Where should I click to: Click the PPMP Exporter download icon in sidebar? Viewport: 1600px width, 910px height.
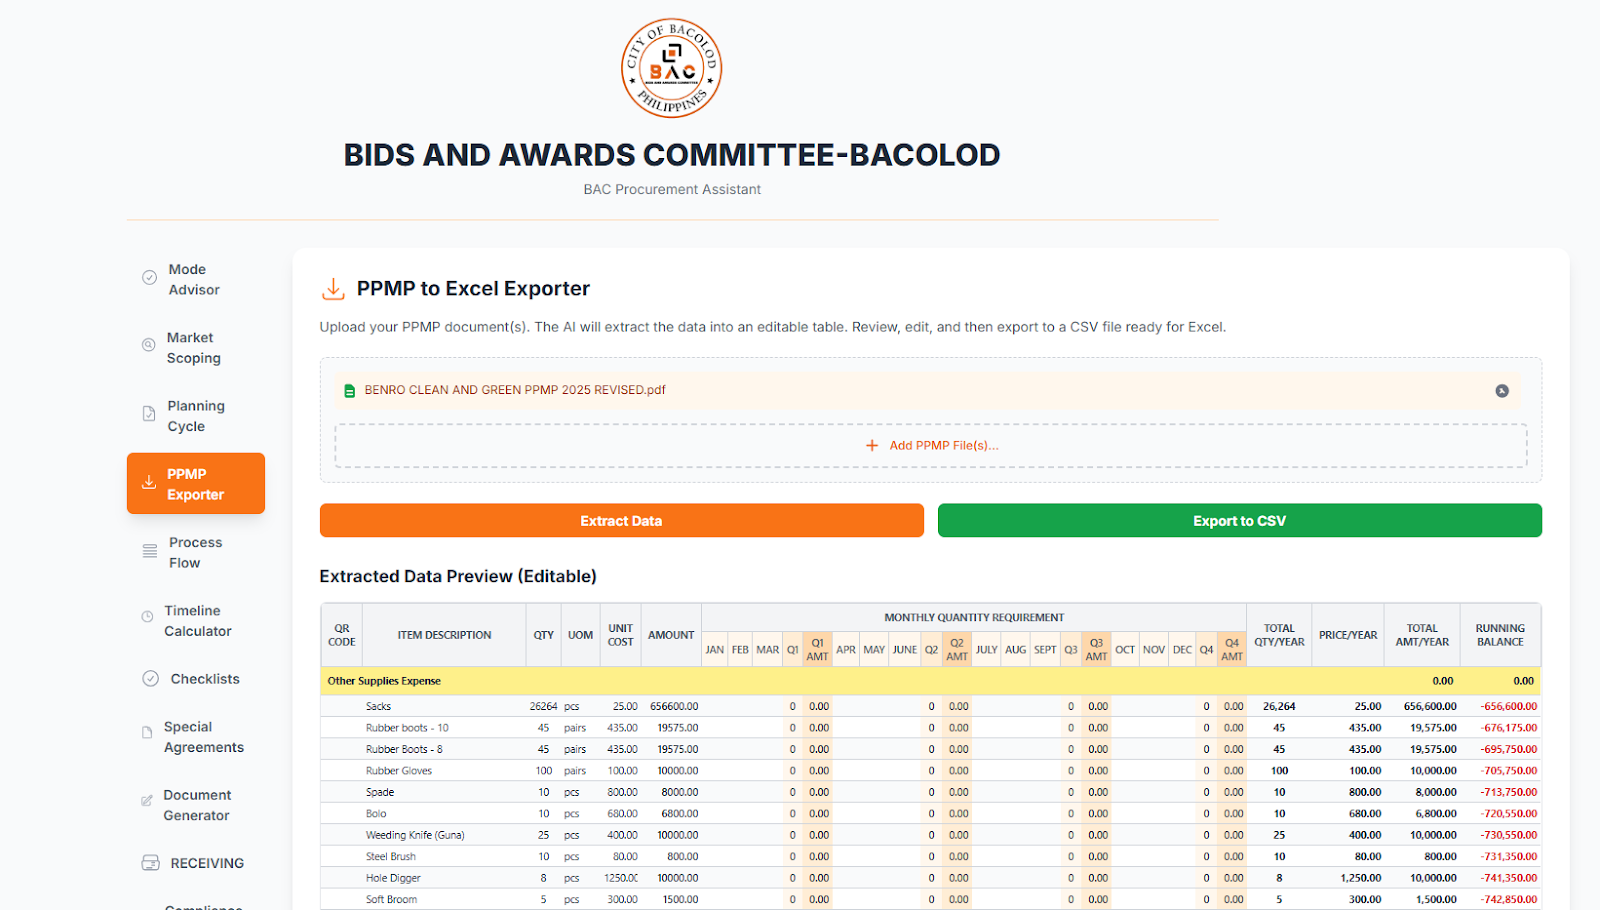148,482
